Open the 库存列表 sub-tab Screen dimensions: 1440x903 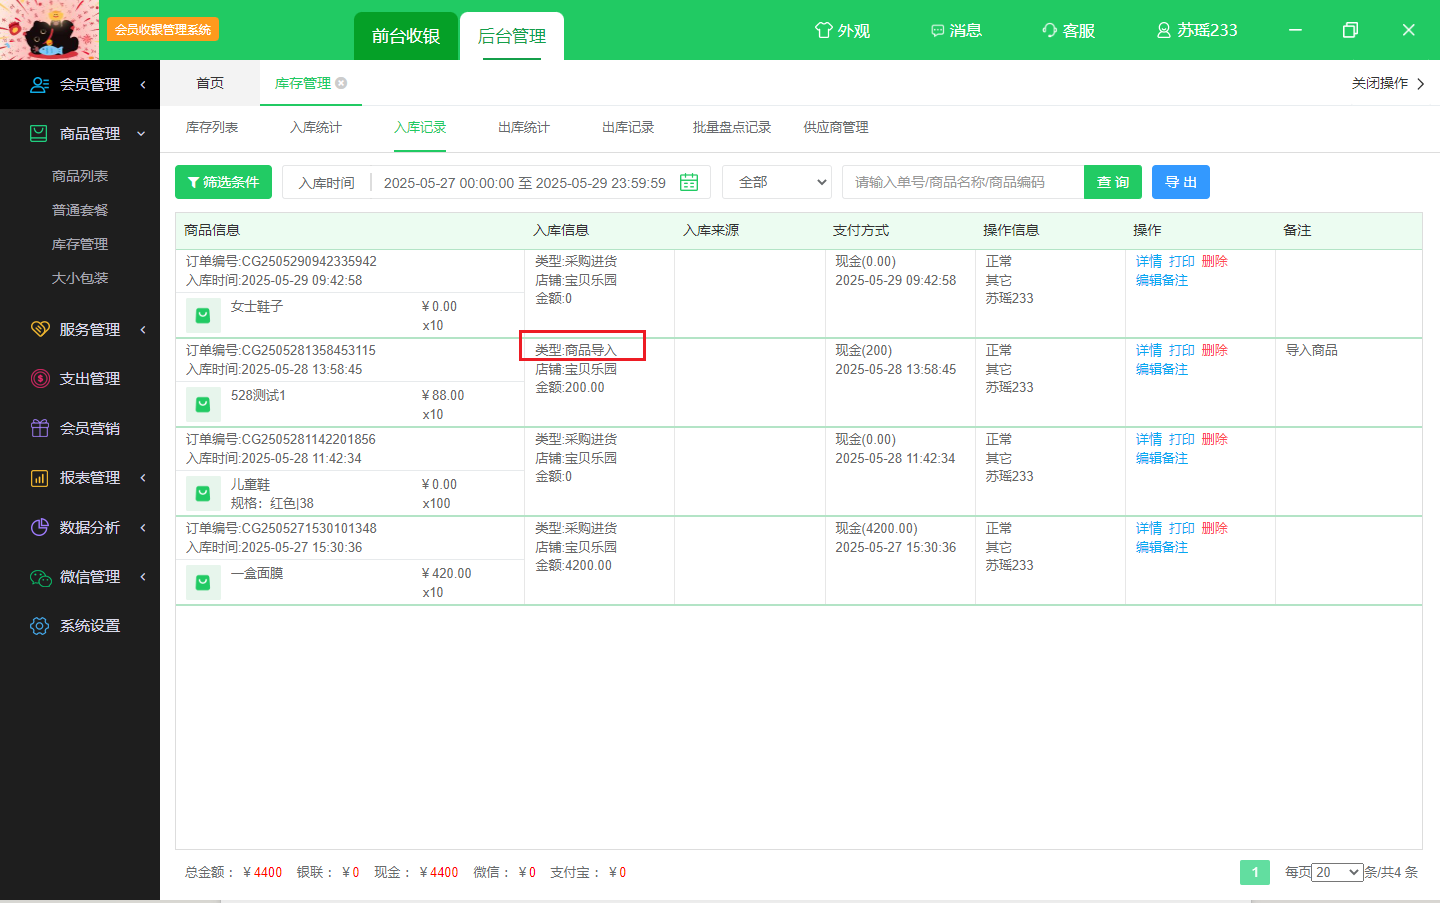(x=212, y=127)
